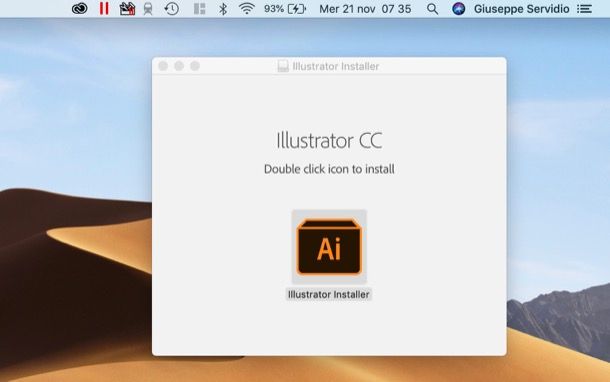The width and height of the screenshot is (610, 382).
Task: Click the red pause bars menu bar icon
Action: pyautogui.click(x=104, y=9)
